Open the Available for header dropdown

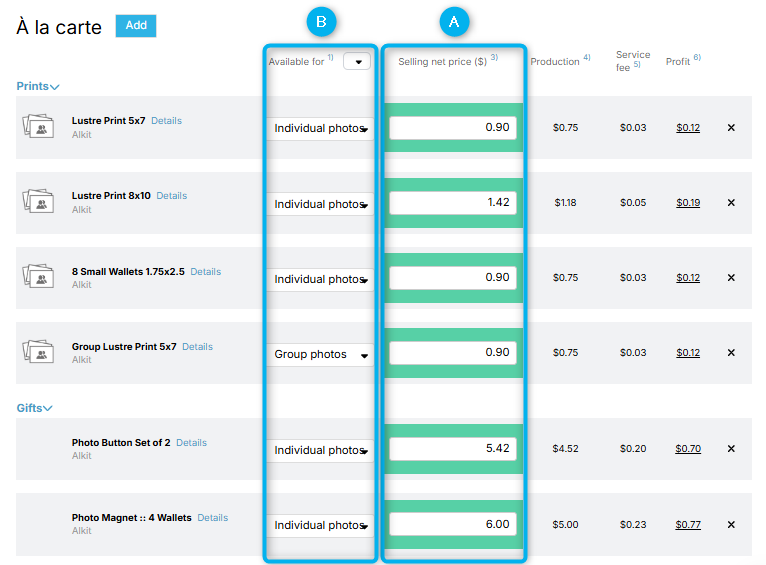[x=357, y=62]
